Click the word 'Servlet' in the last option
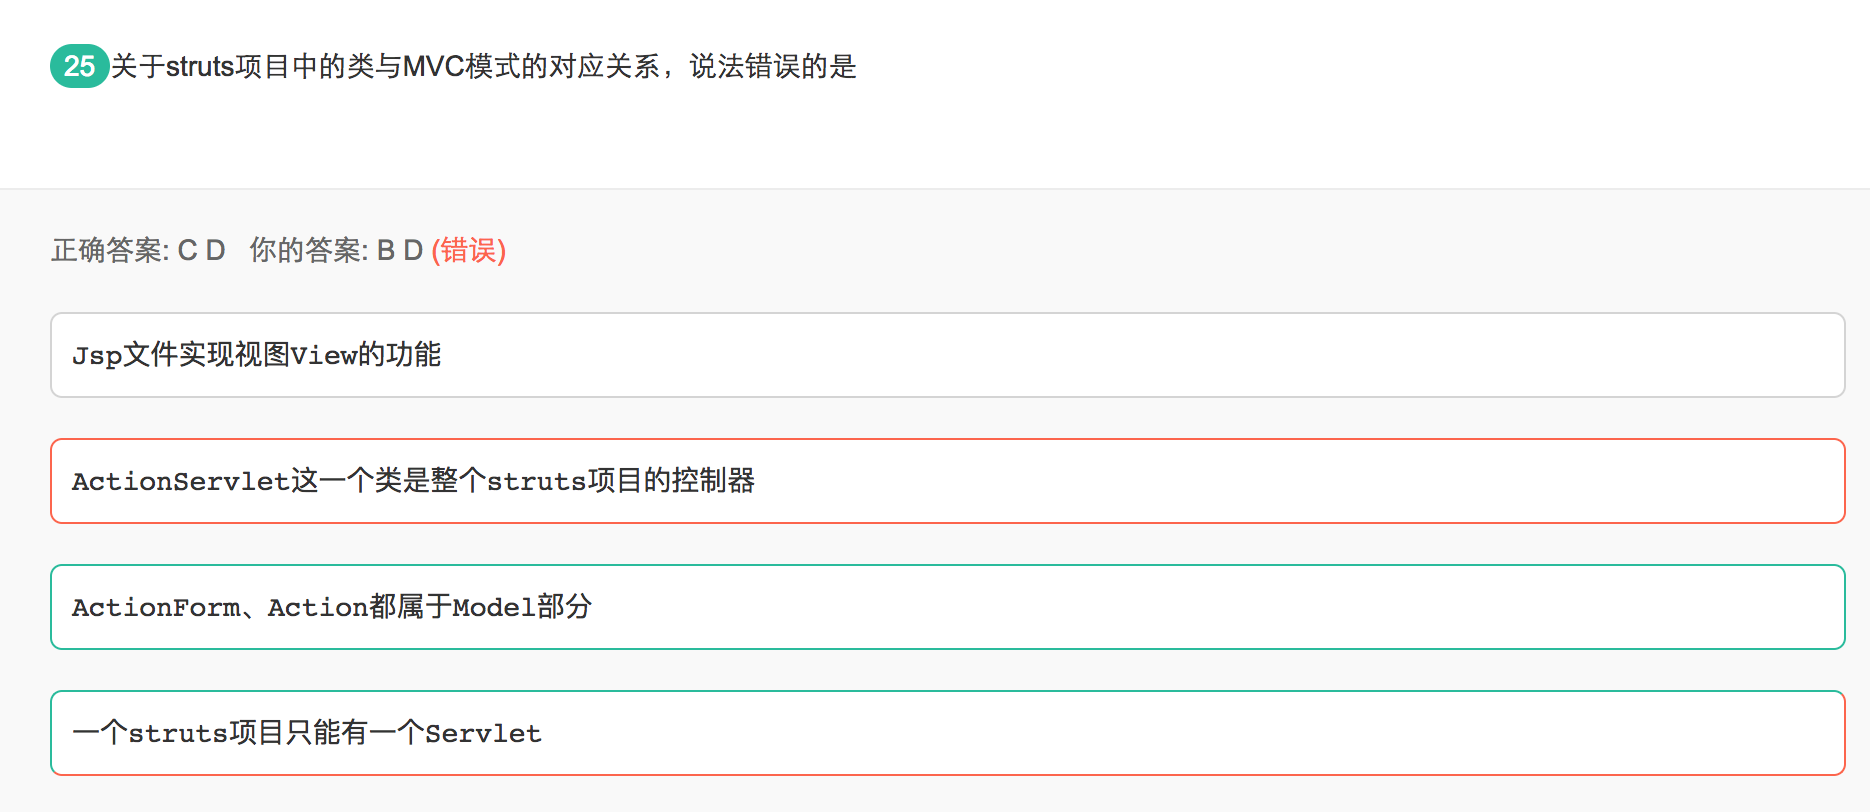Viewport: 1870px width, 812px height. (483, 734)
